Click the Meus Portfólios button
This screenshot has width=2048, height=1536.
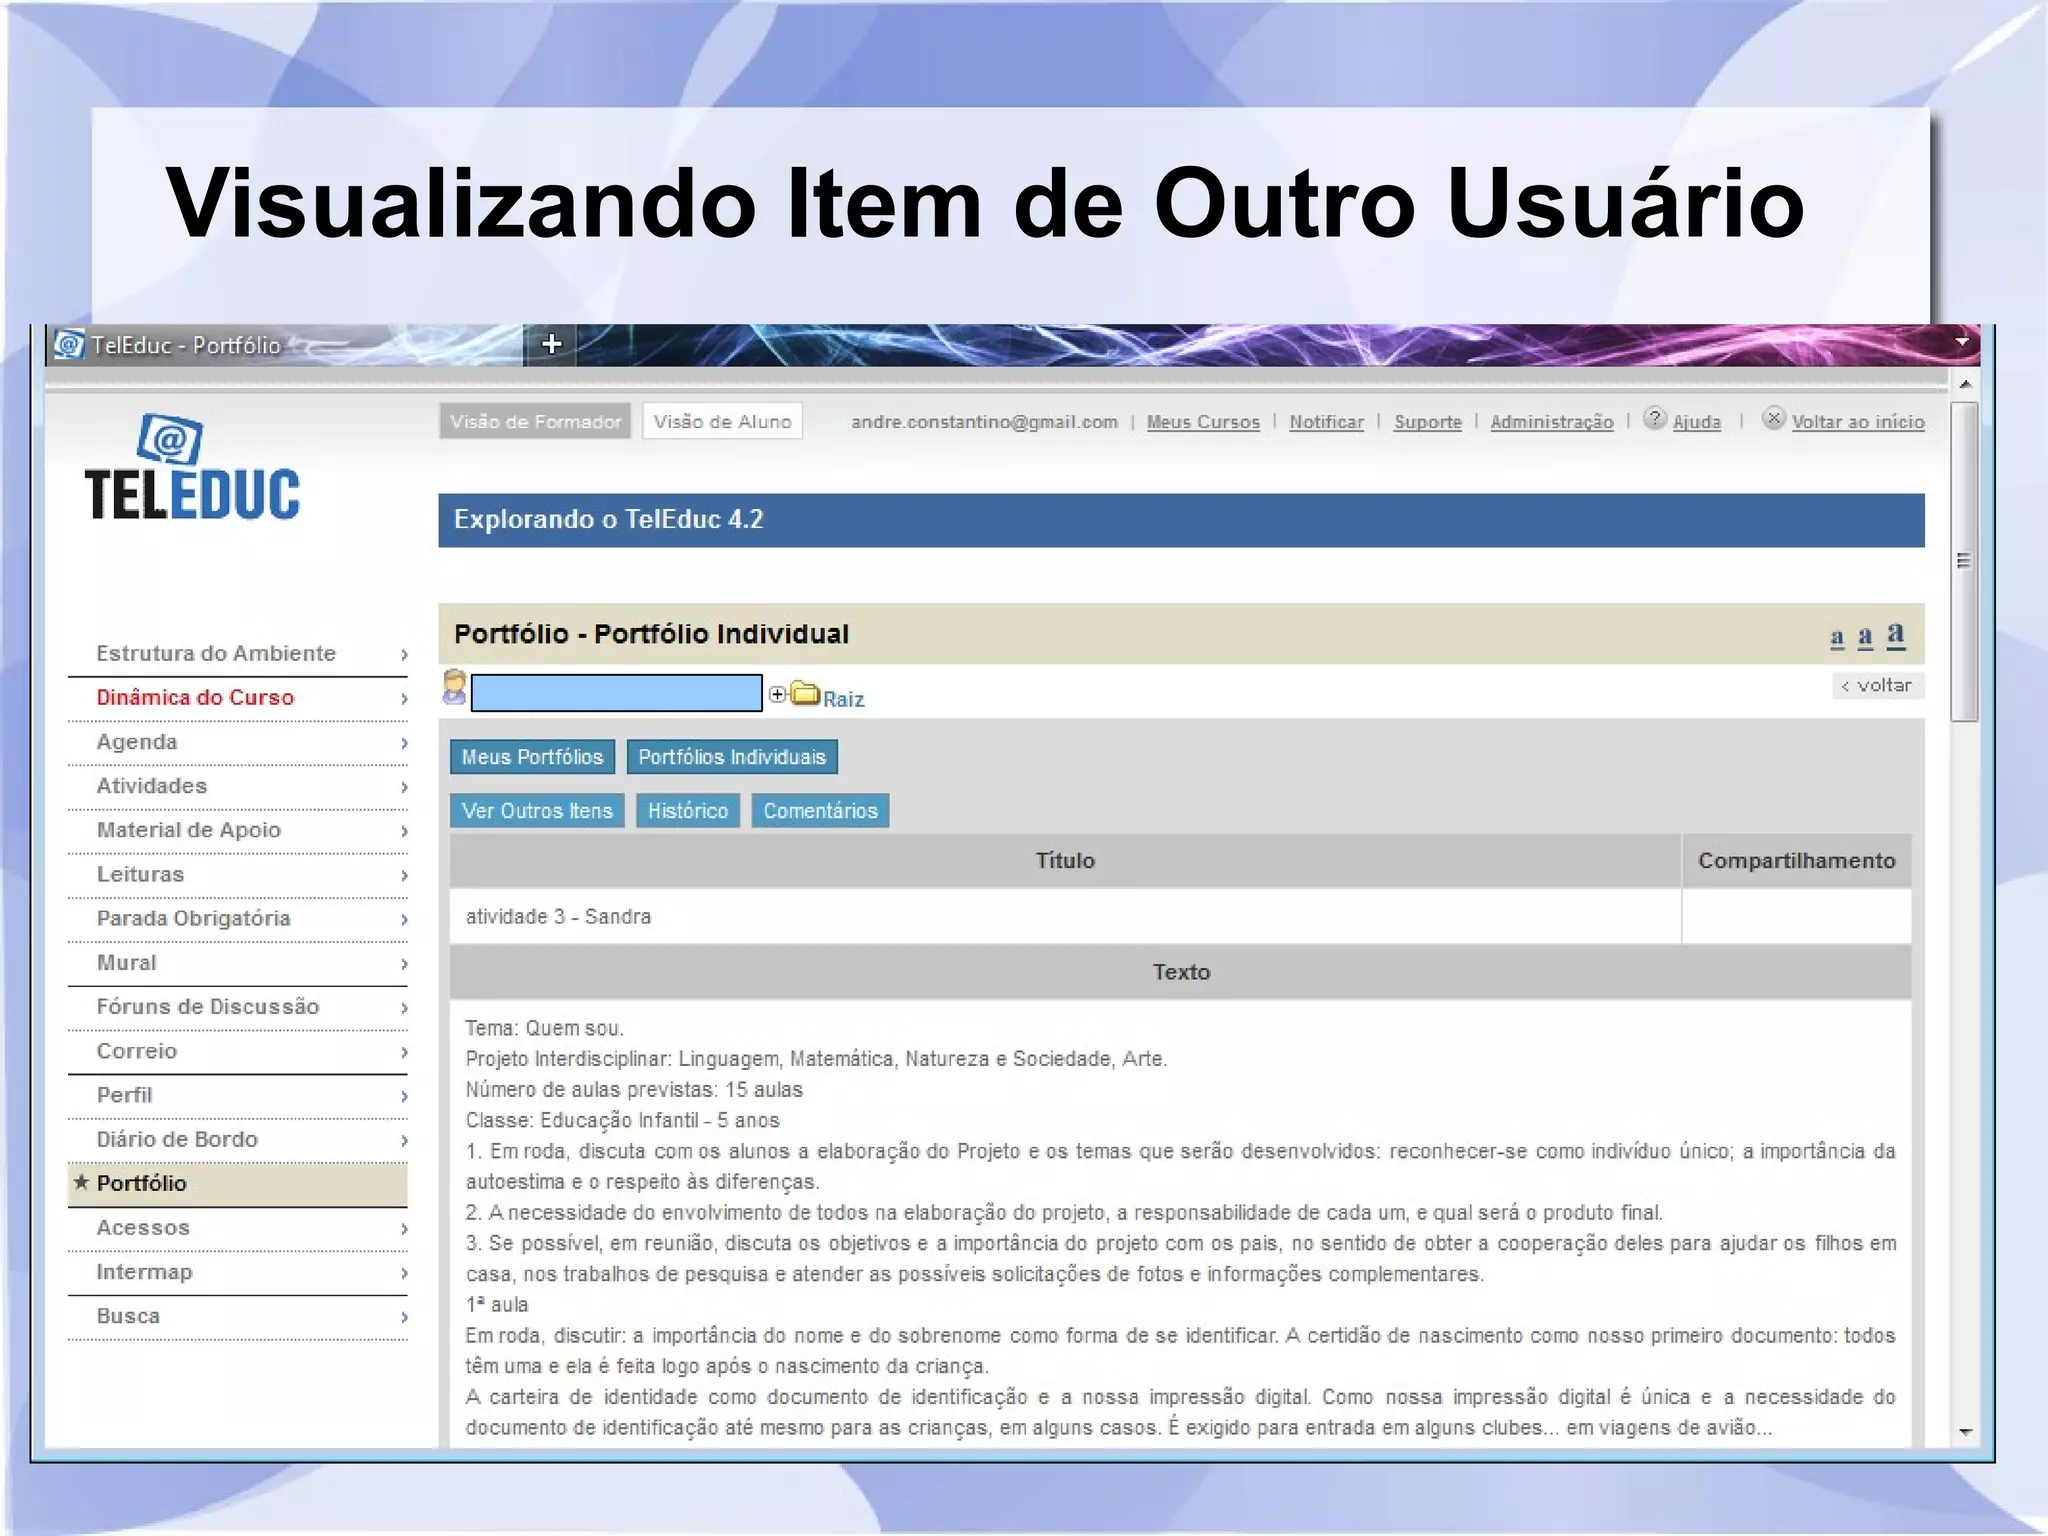pos(532,757)
